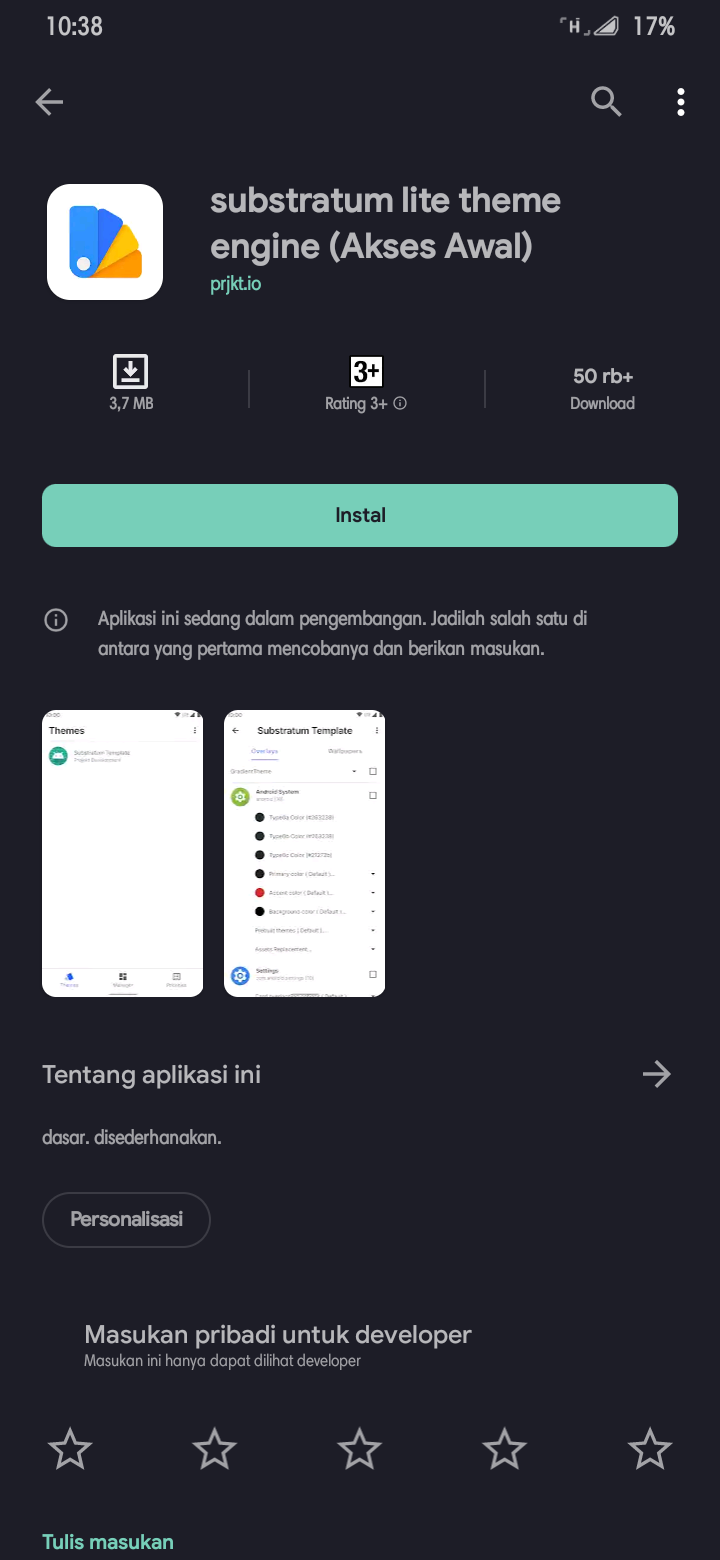The image size is (720, 1560).
Task: Rate the app four stars
Action: [505, 1449]
